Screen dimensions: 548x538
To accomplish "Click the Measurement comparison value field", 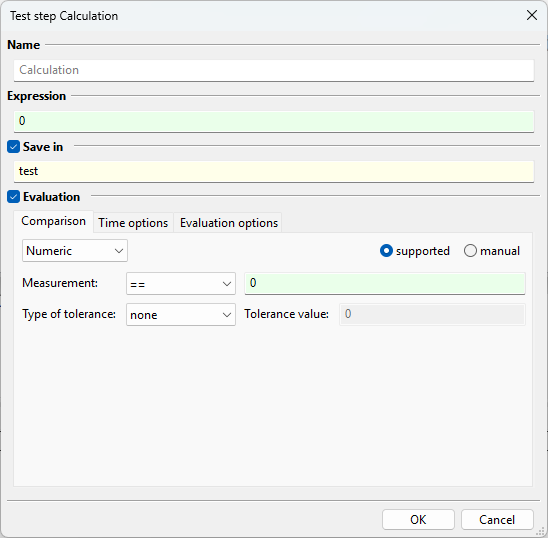I will 385,283.
